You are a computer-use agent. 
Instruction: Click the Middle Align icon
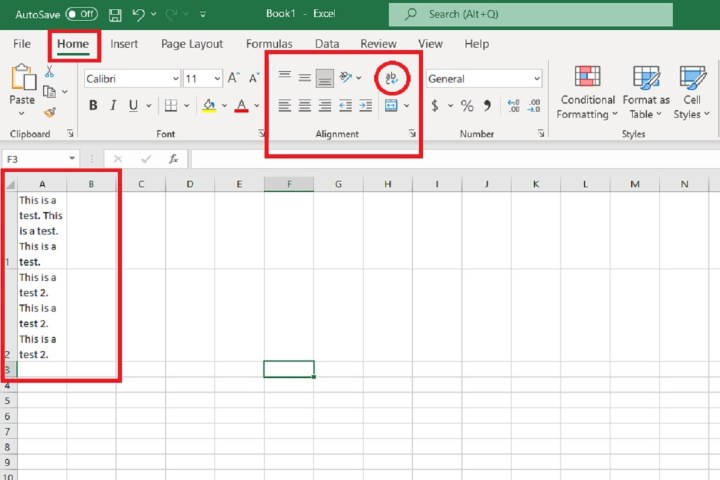click(x=304, y=78)
